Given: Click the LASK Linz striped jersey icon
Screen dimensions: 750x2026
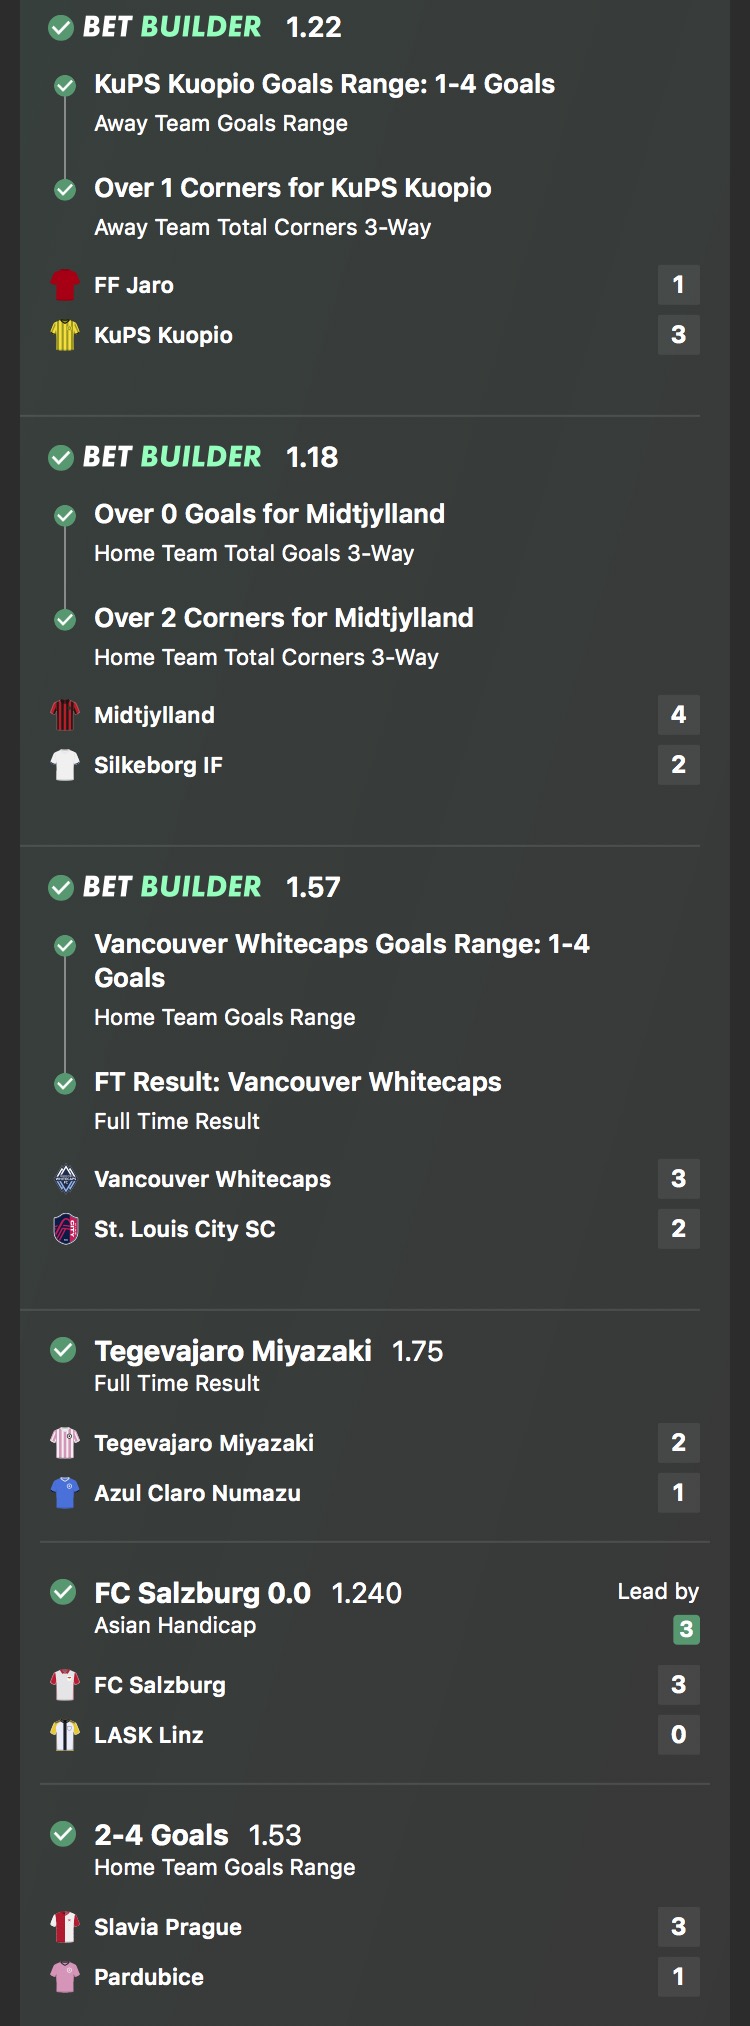Looking at the screenshot, I should (65, 1735).
